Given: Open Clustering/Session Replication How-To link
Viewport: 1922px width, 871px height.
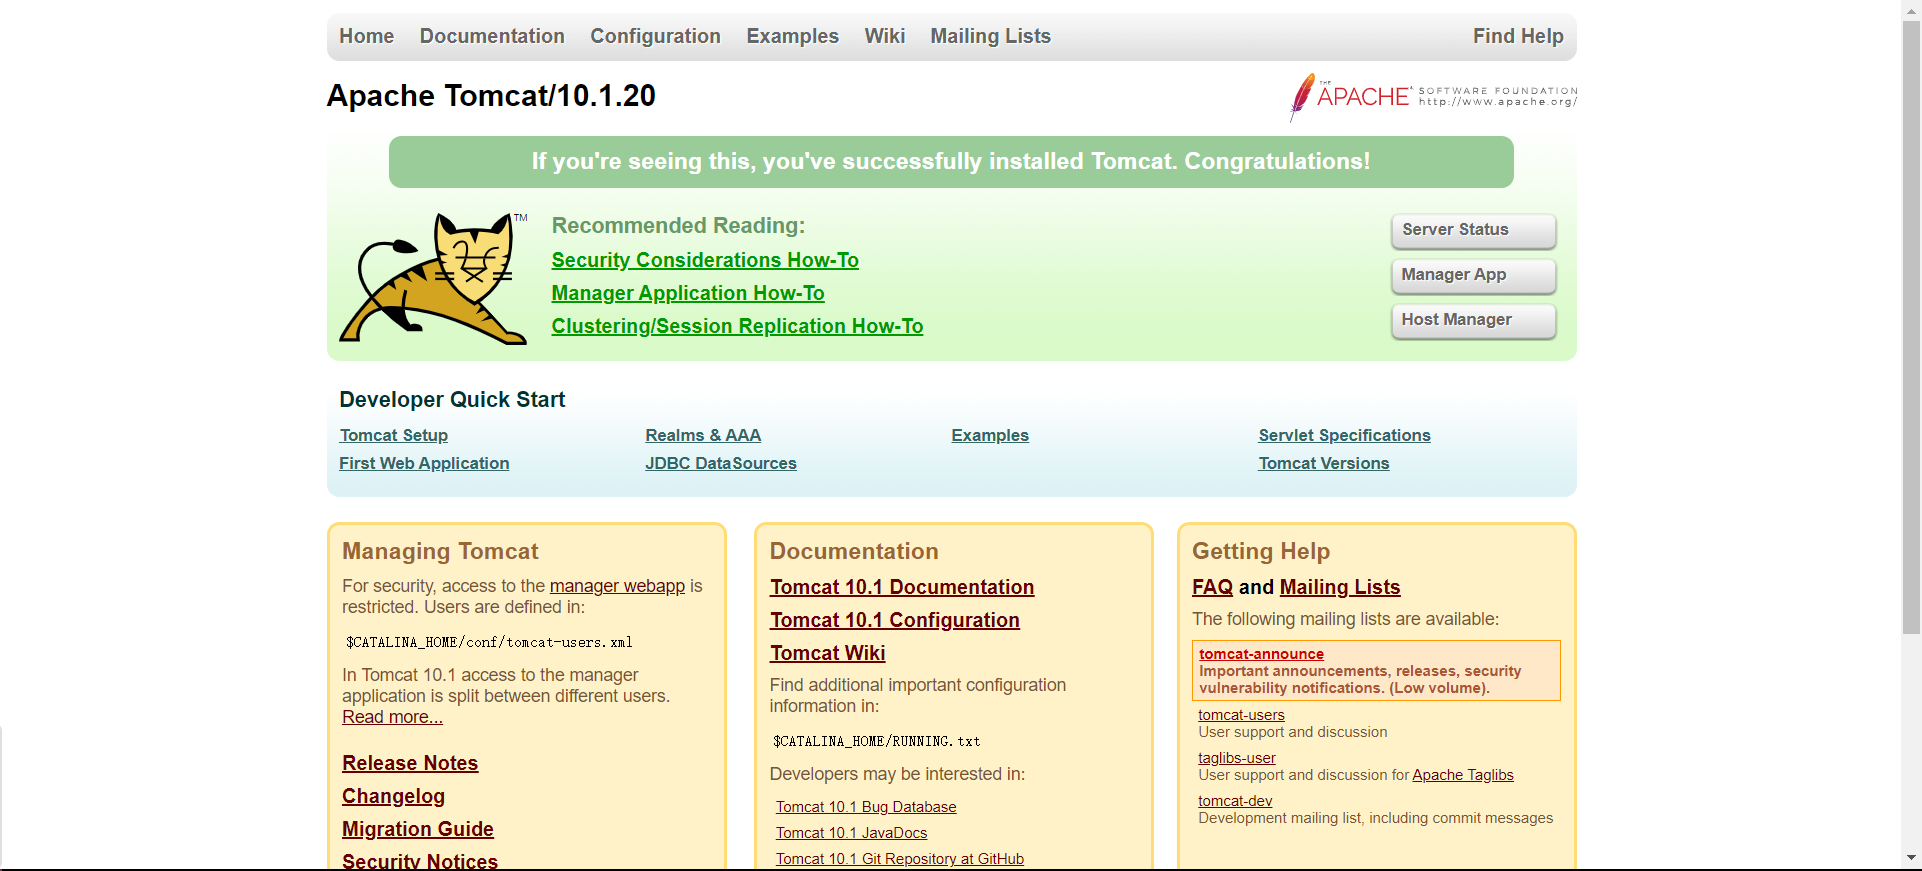Looking at the screenshot, I should (x=737, y=326).
